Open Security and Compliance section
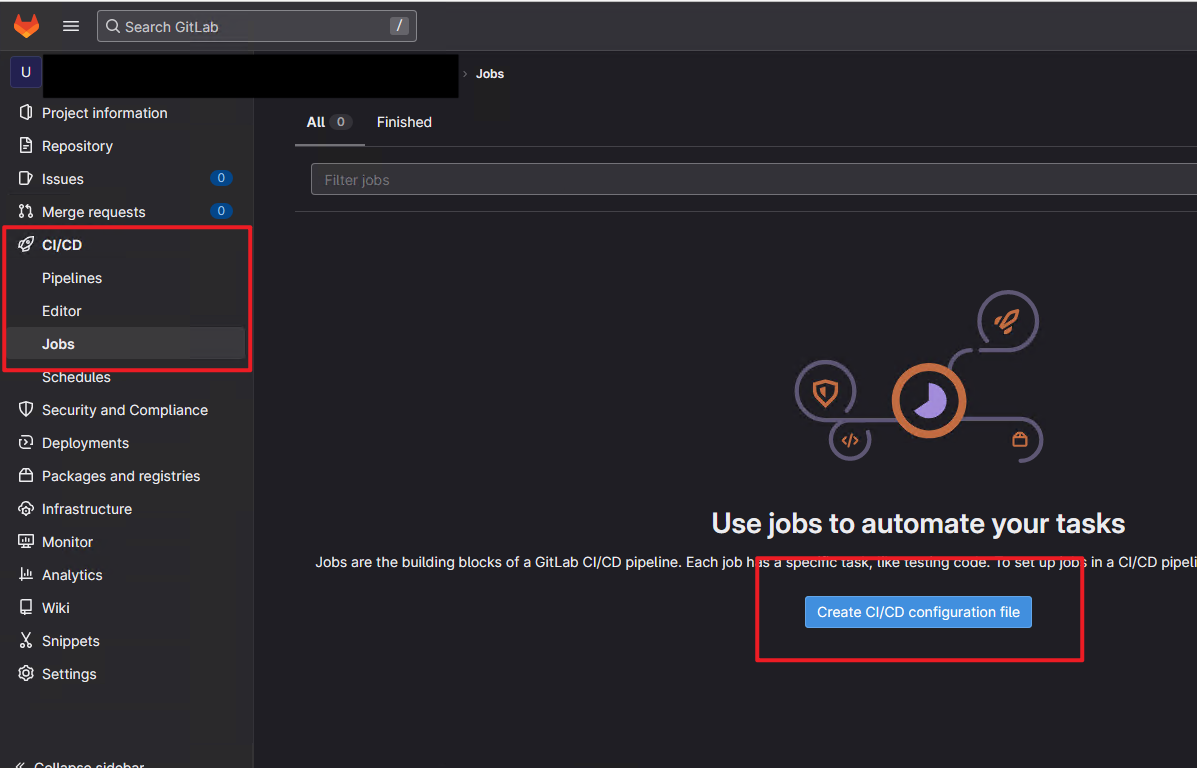1197x768 pixels. (124, 410)
